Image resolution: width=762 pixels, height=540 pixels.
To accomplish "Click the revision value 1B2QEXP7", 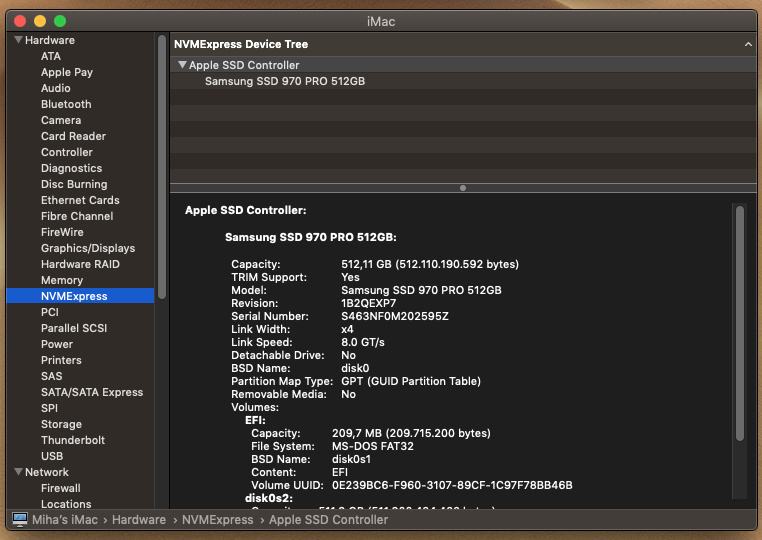I will (x=369, y=303).
